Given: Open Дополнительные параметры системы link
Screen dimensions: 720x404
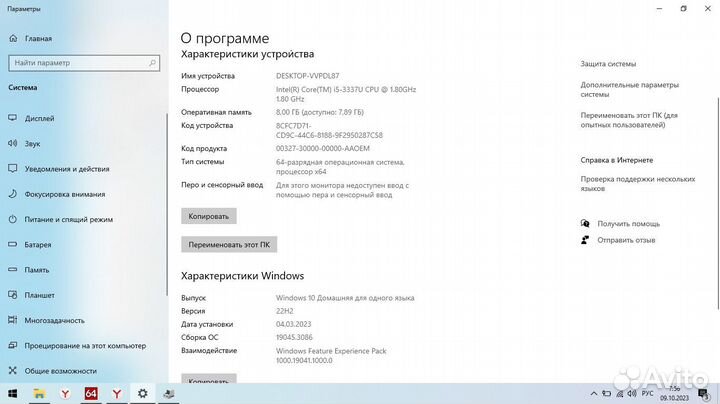Looking at the screenshot, I should click(630, 90).
